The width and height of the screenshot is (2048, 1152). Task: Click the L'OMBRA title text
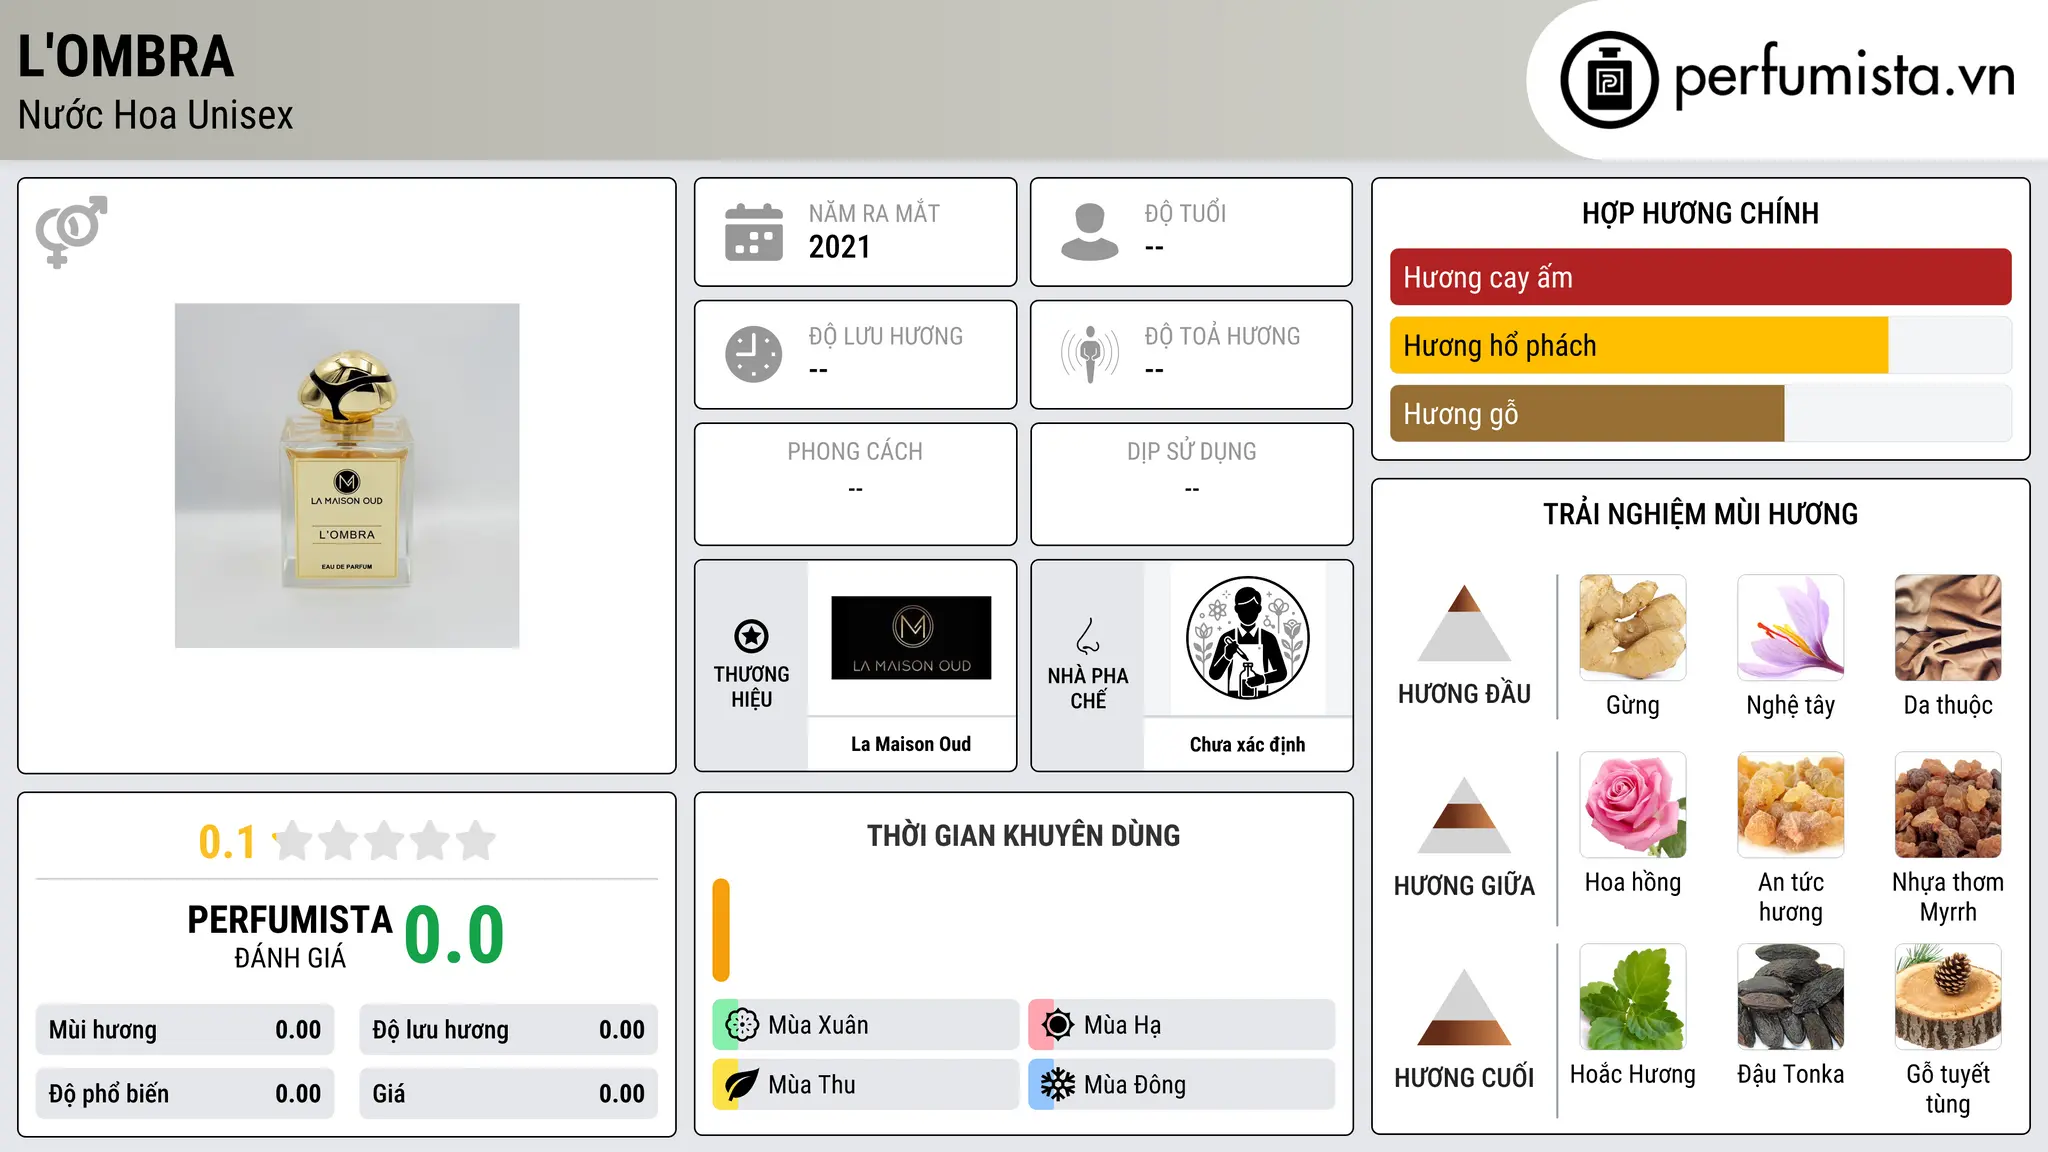click(126, 57)
